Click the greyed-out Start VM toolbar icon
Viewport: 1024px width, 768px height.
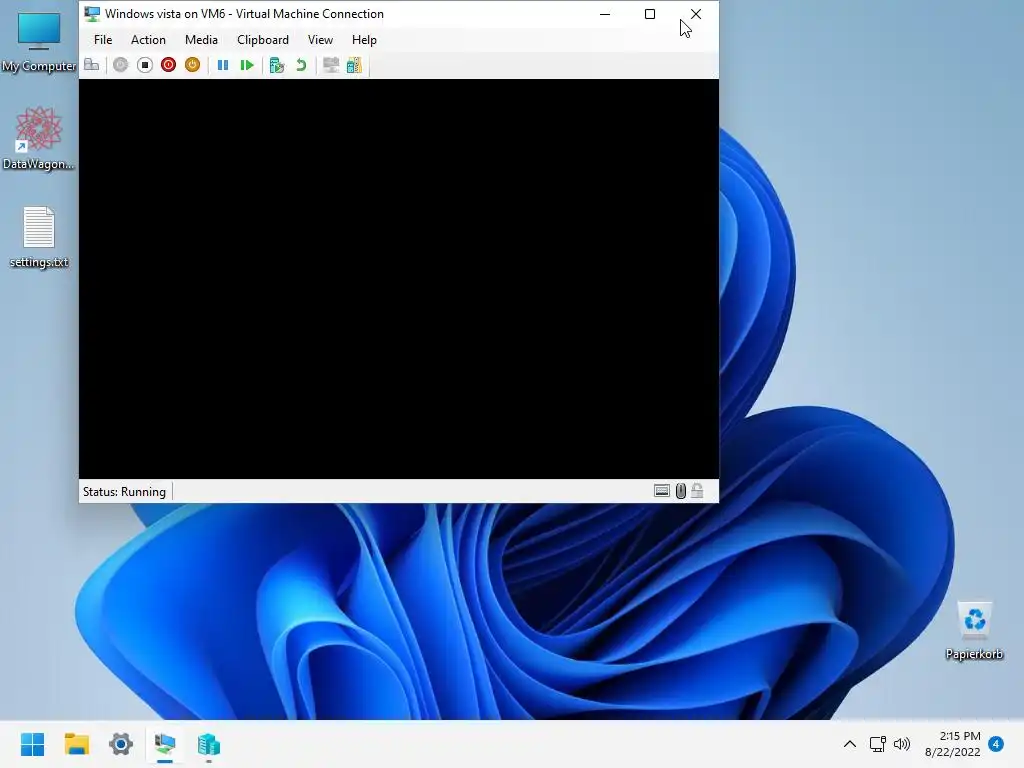coord(120,65)
